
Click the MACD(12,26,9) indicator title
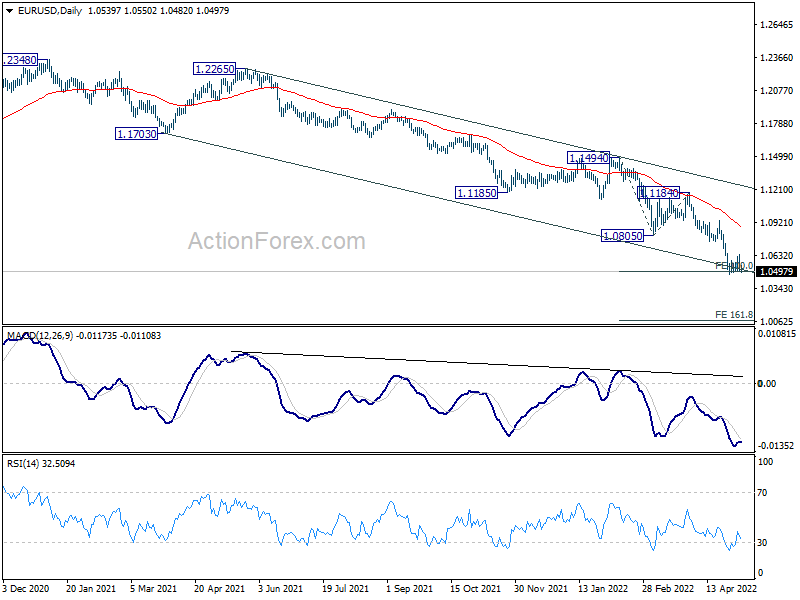pos(39,336)
